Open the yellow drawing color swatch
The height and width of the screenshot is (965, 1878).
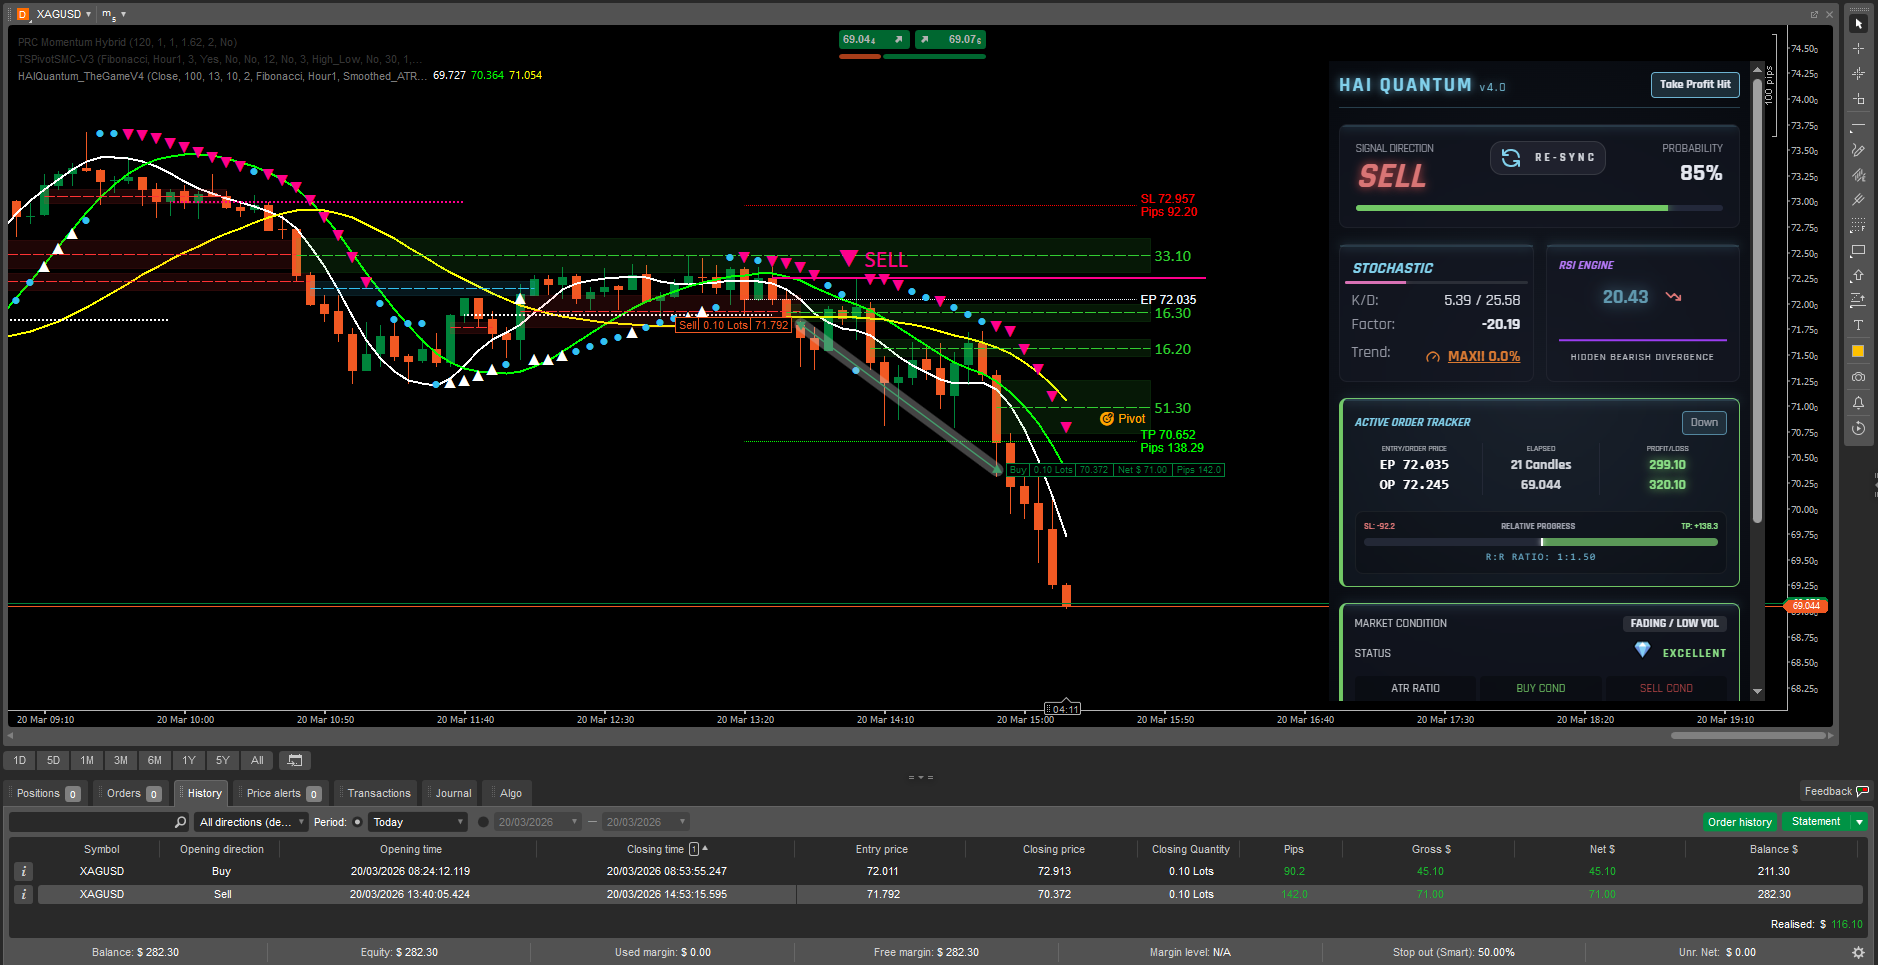[1858, 351]
